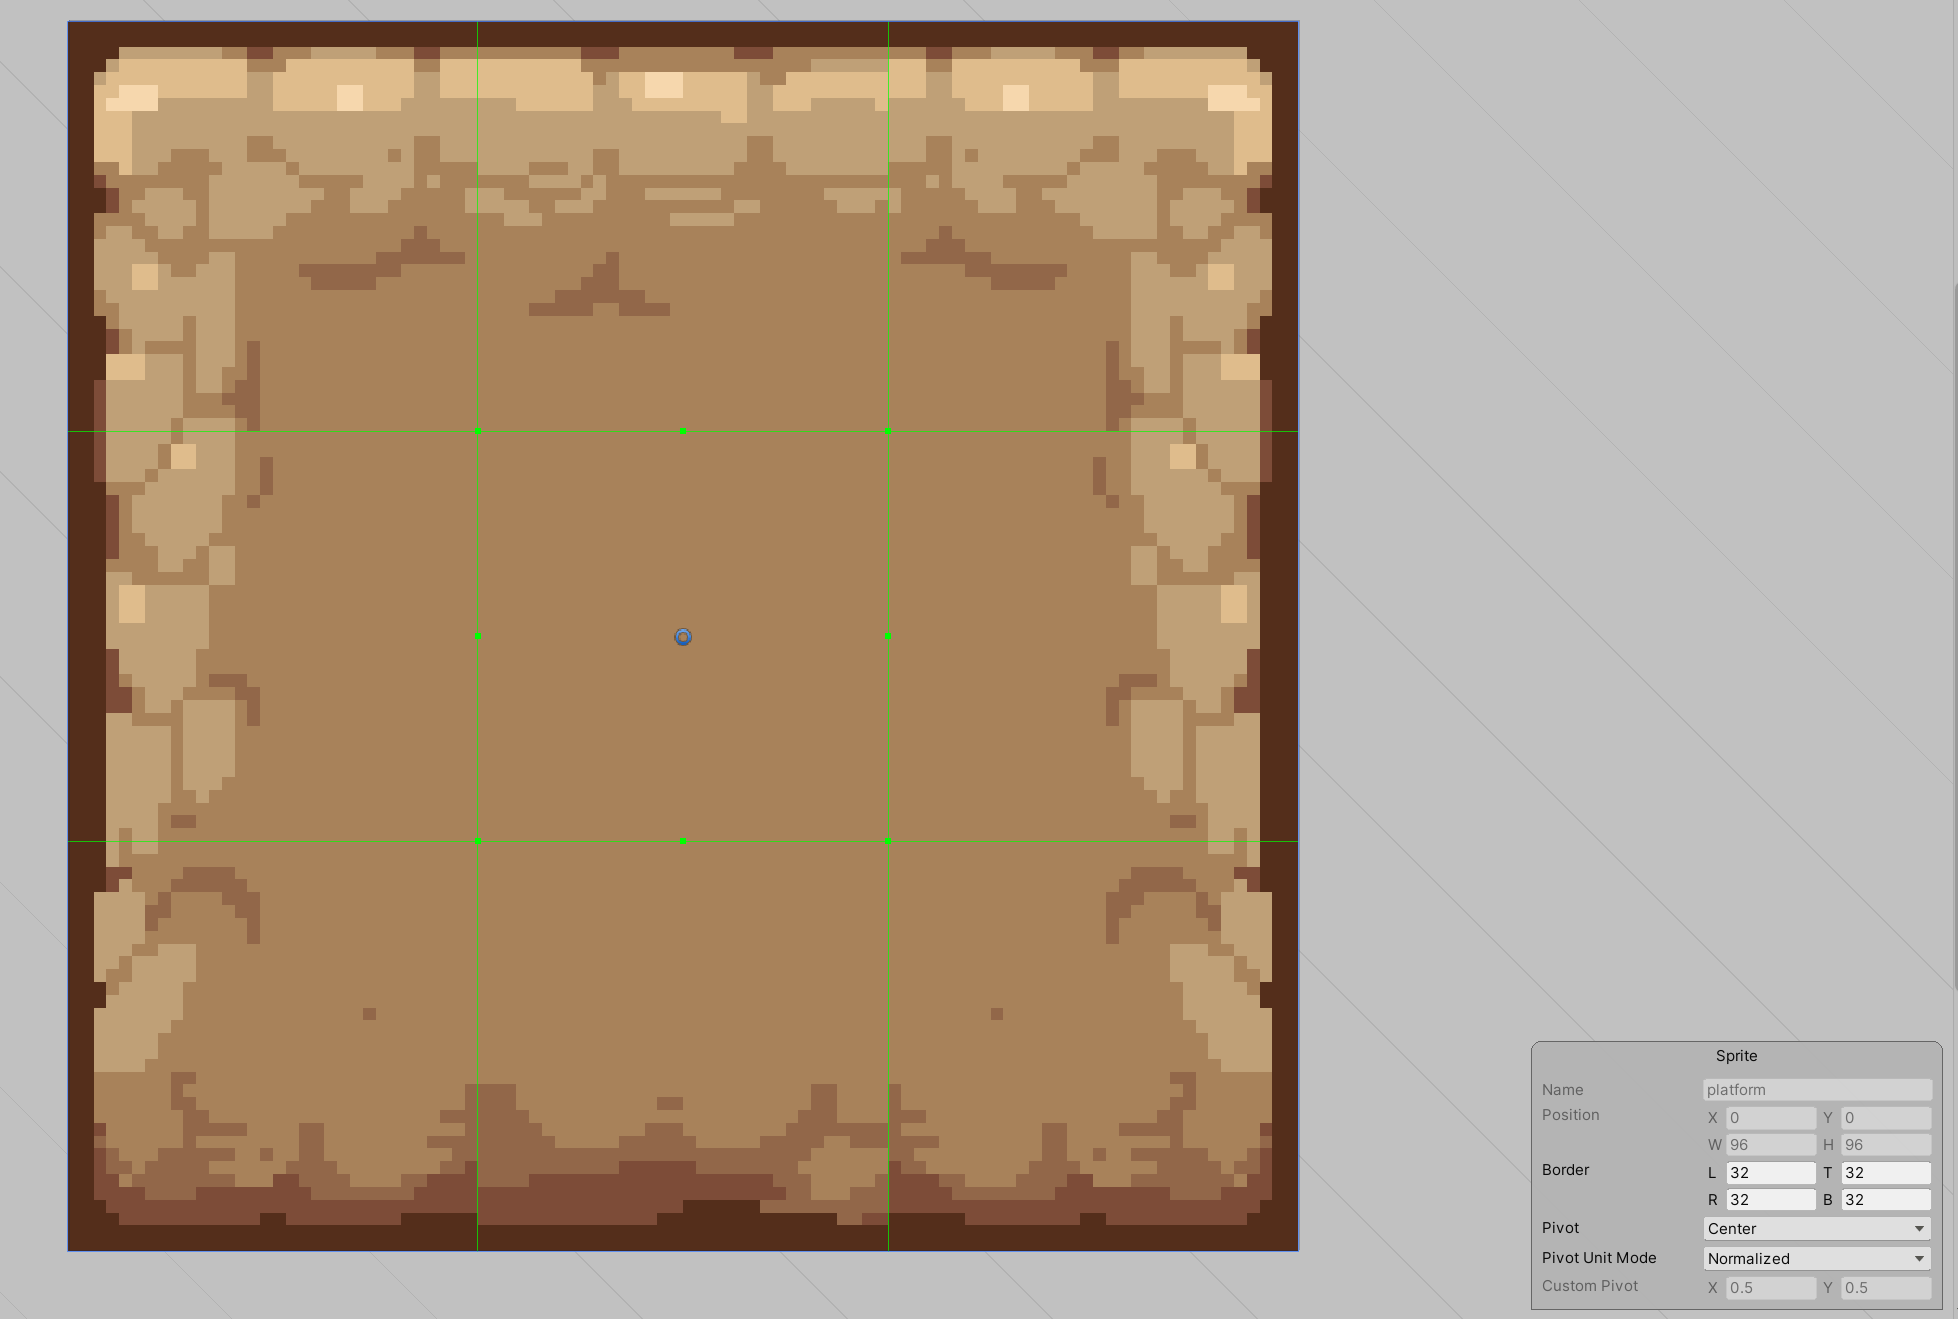This screenshot has width=1958, height=1319.
Task: Select the top-middle slice border handle
Action: pyautogui.click(x=684, y=431)
